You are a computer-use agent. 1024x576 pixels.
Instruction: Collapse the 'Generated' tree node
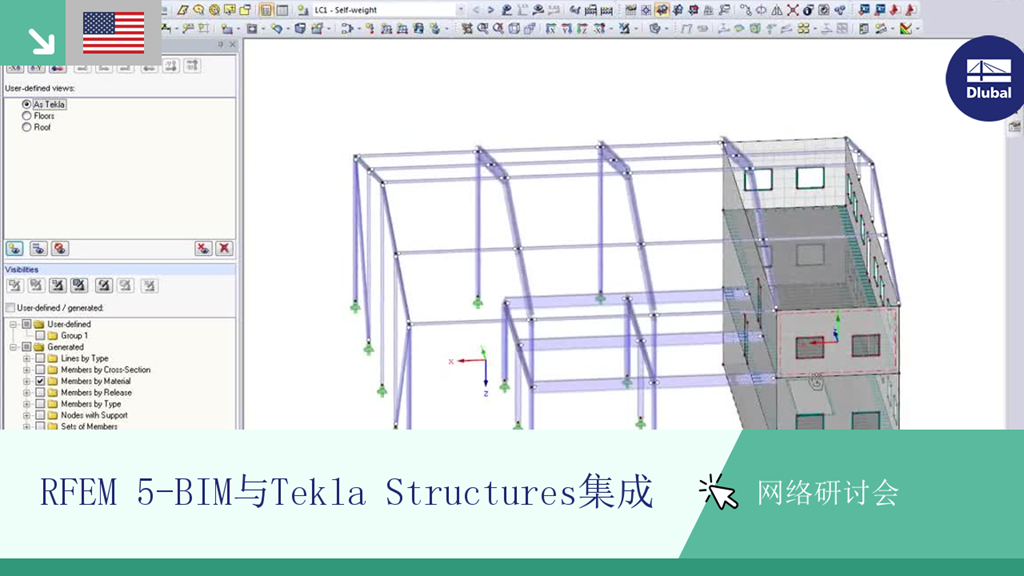[x=13, y=347]
